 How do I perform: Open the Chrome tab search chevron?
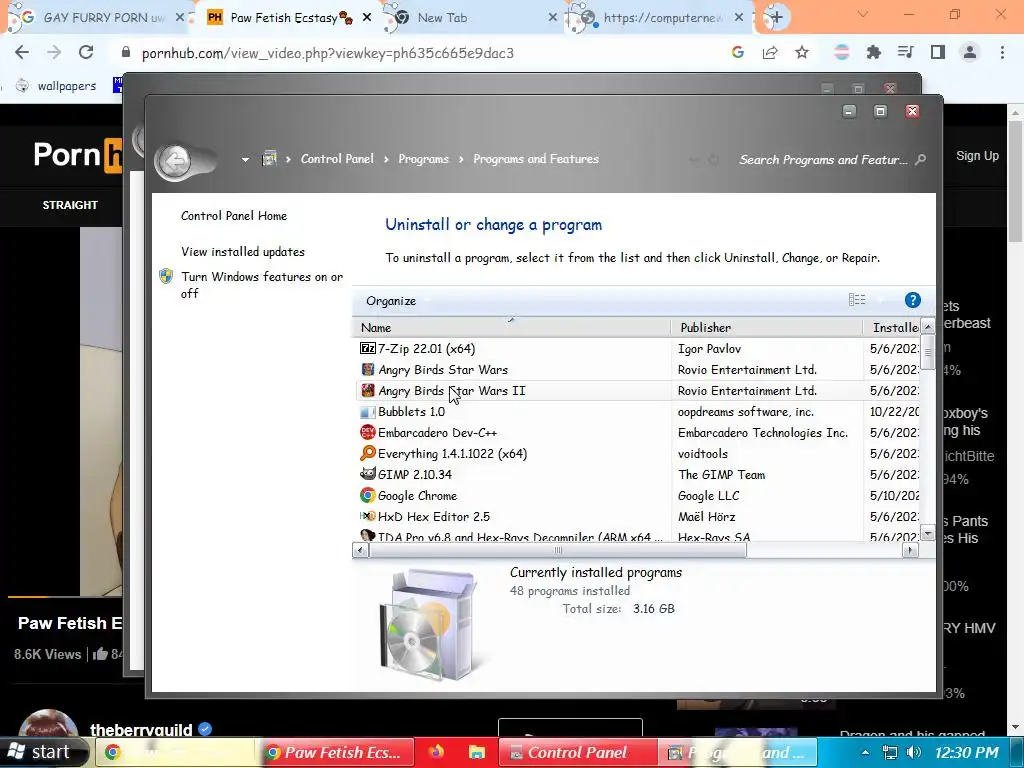click(x=863, y=14)
